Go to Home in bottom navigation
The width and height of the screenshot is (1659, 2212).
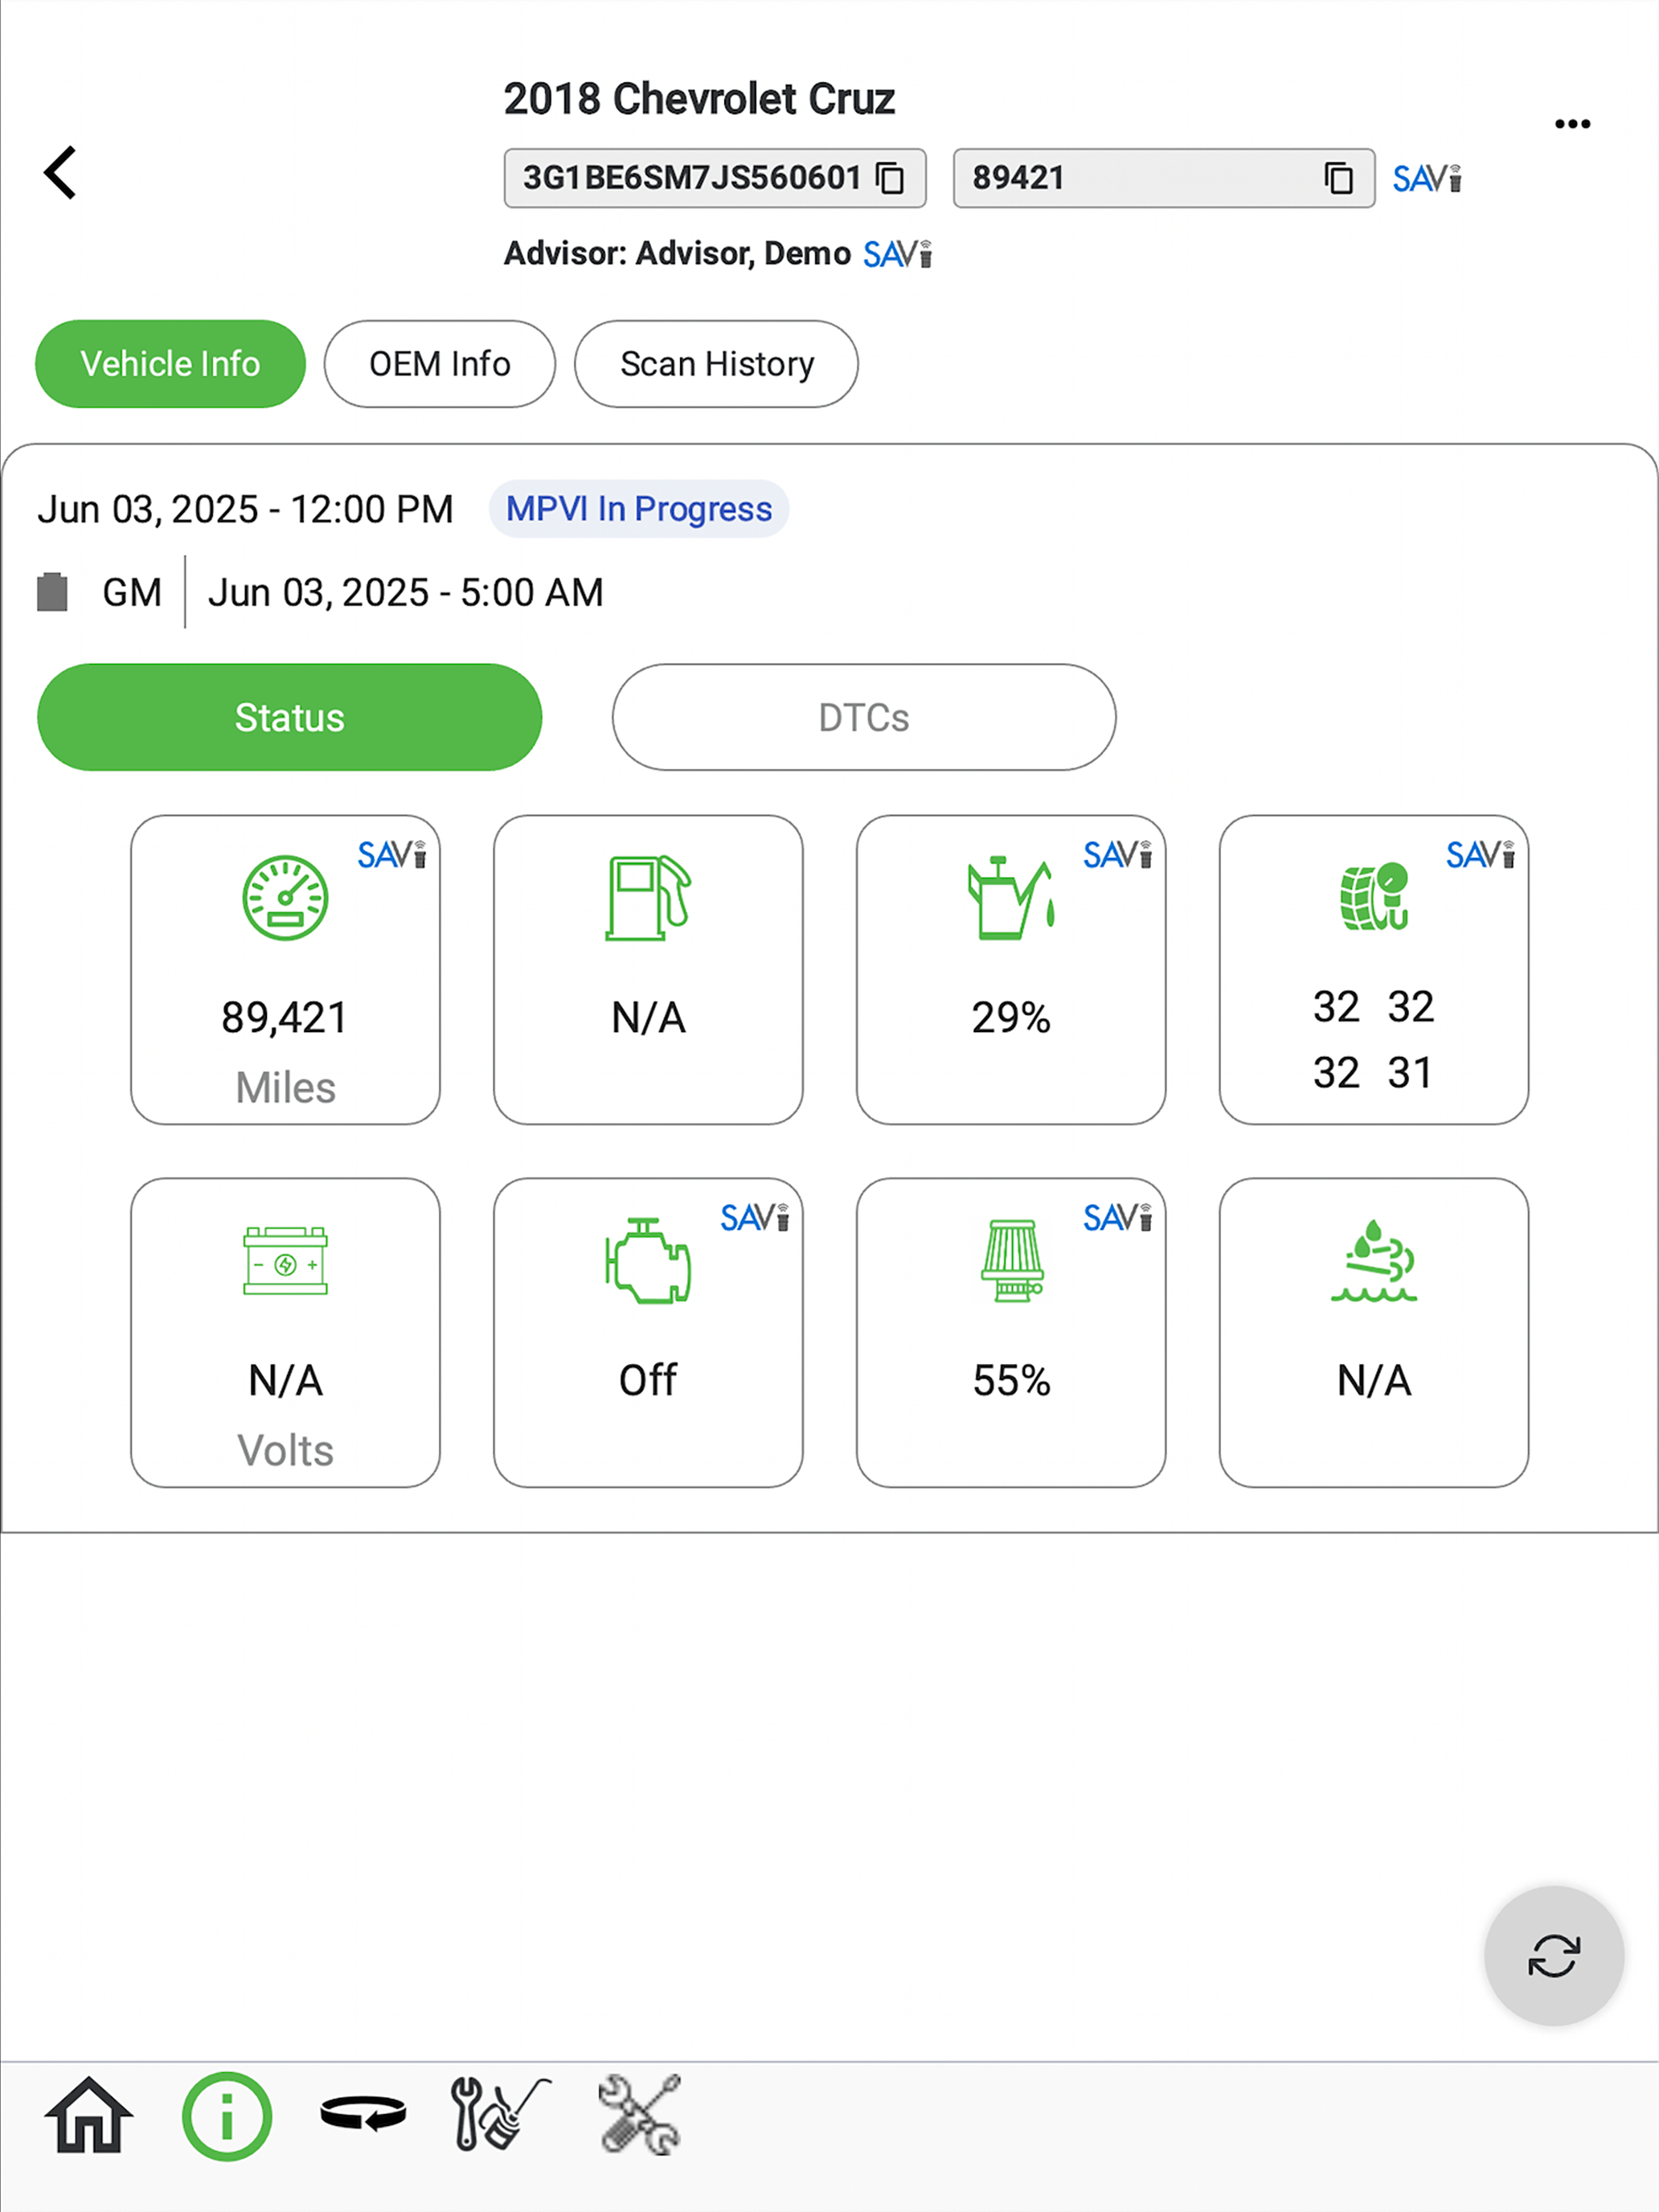pyautogui.click(x=89, y=2115)
